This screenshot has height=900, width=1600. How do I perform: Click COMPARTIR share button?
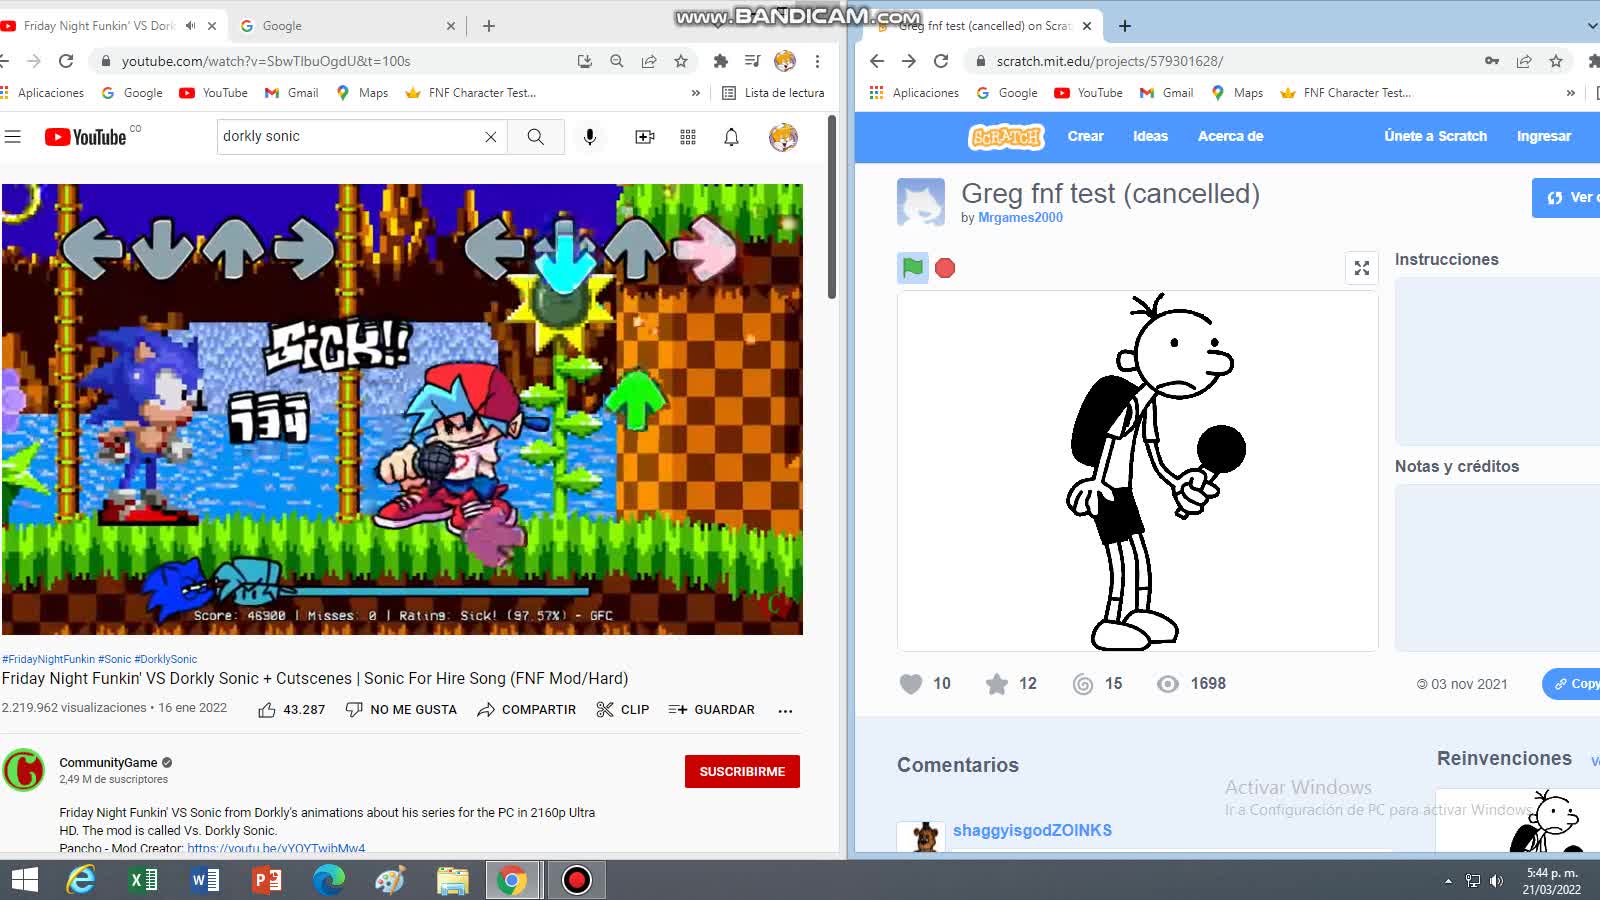[x=526, y=710]
